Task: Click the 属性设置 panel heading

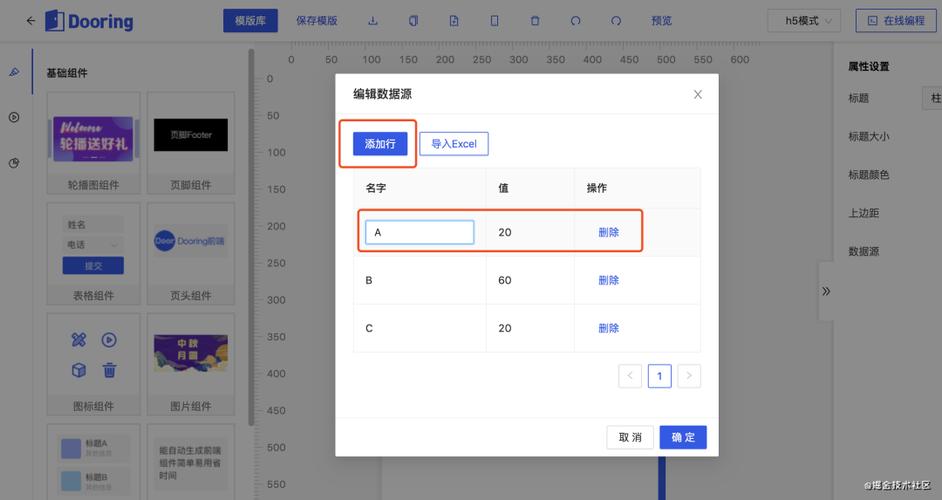Action: (868, 67)
